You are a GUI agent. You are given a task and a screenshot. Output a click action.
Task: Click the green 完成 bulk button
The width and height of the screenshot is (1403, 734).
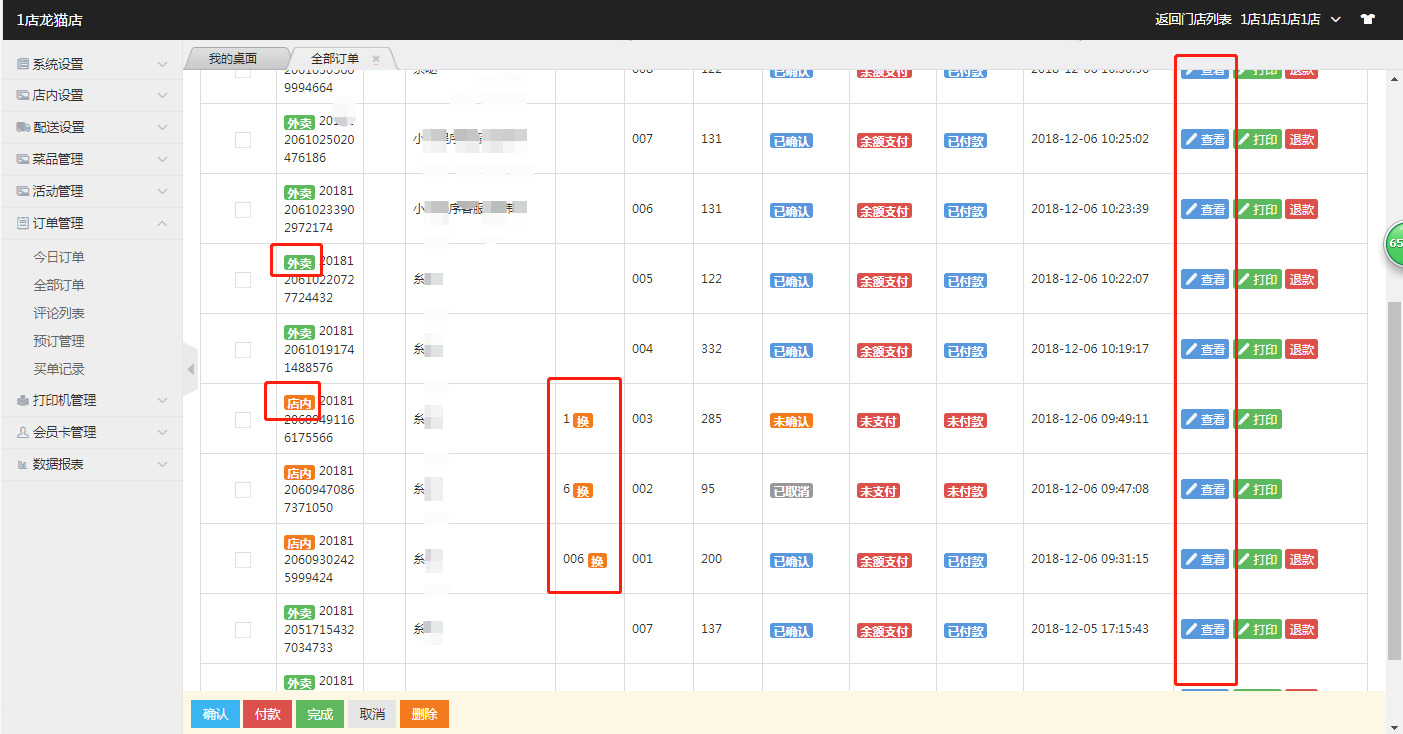coord(320,714)
